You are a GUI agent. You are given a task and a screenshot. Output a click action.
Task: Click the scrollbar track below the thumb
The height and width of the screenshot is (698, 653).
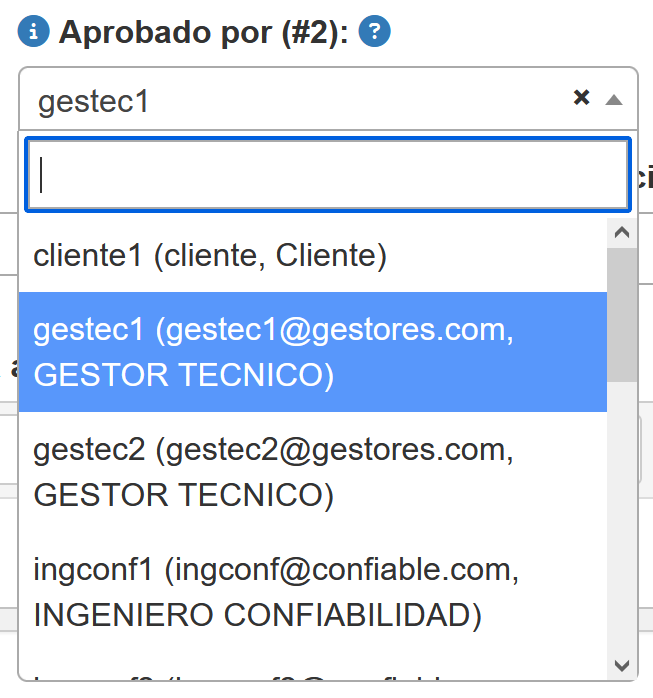coord(621,520)
